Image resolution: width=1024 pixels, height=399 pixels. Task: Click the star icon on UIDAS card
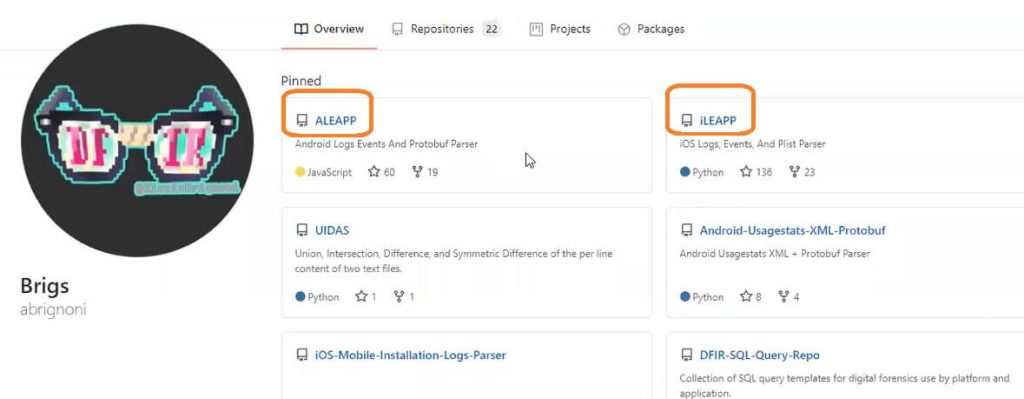coord(361,296)
